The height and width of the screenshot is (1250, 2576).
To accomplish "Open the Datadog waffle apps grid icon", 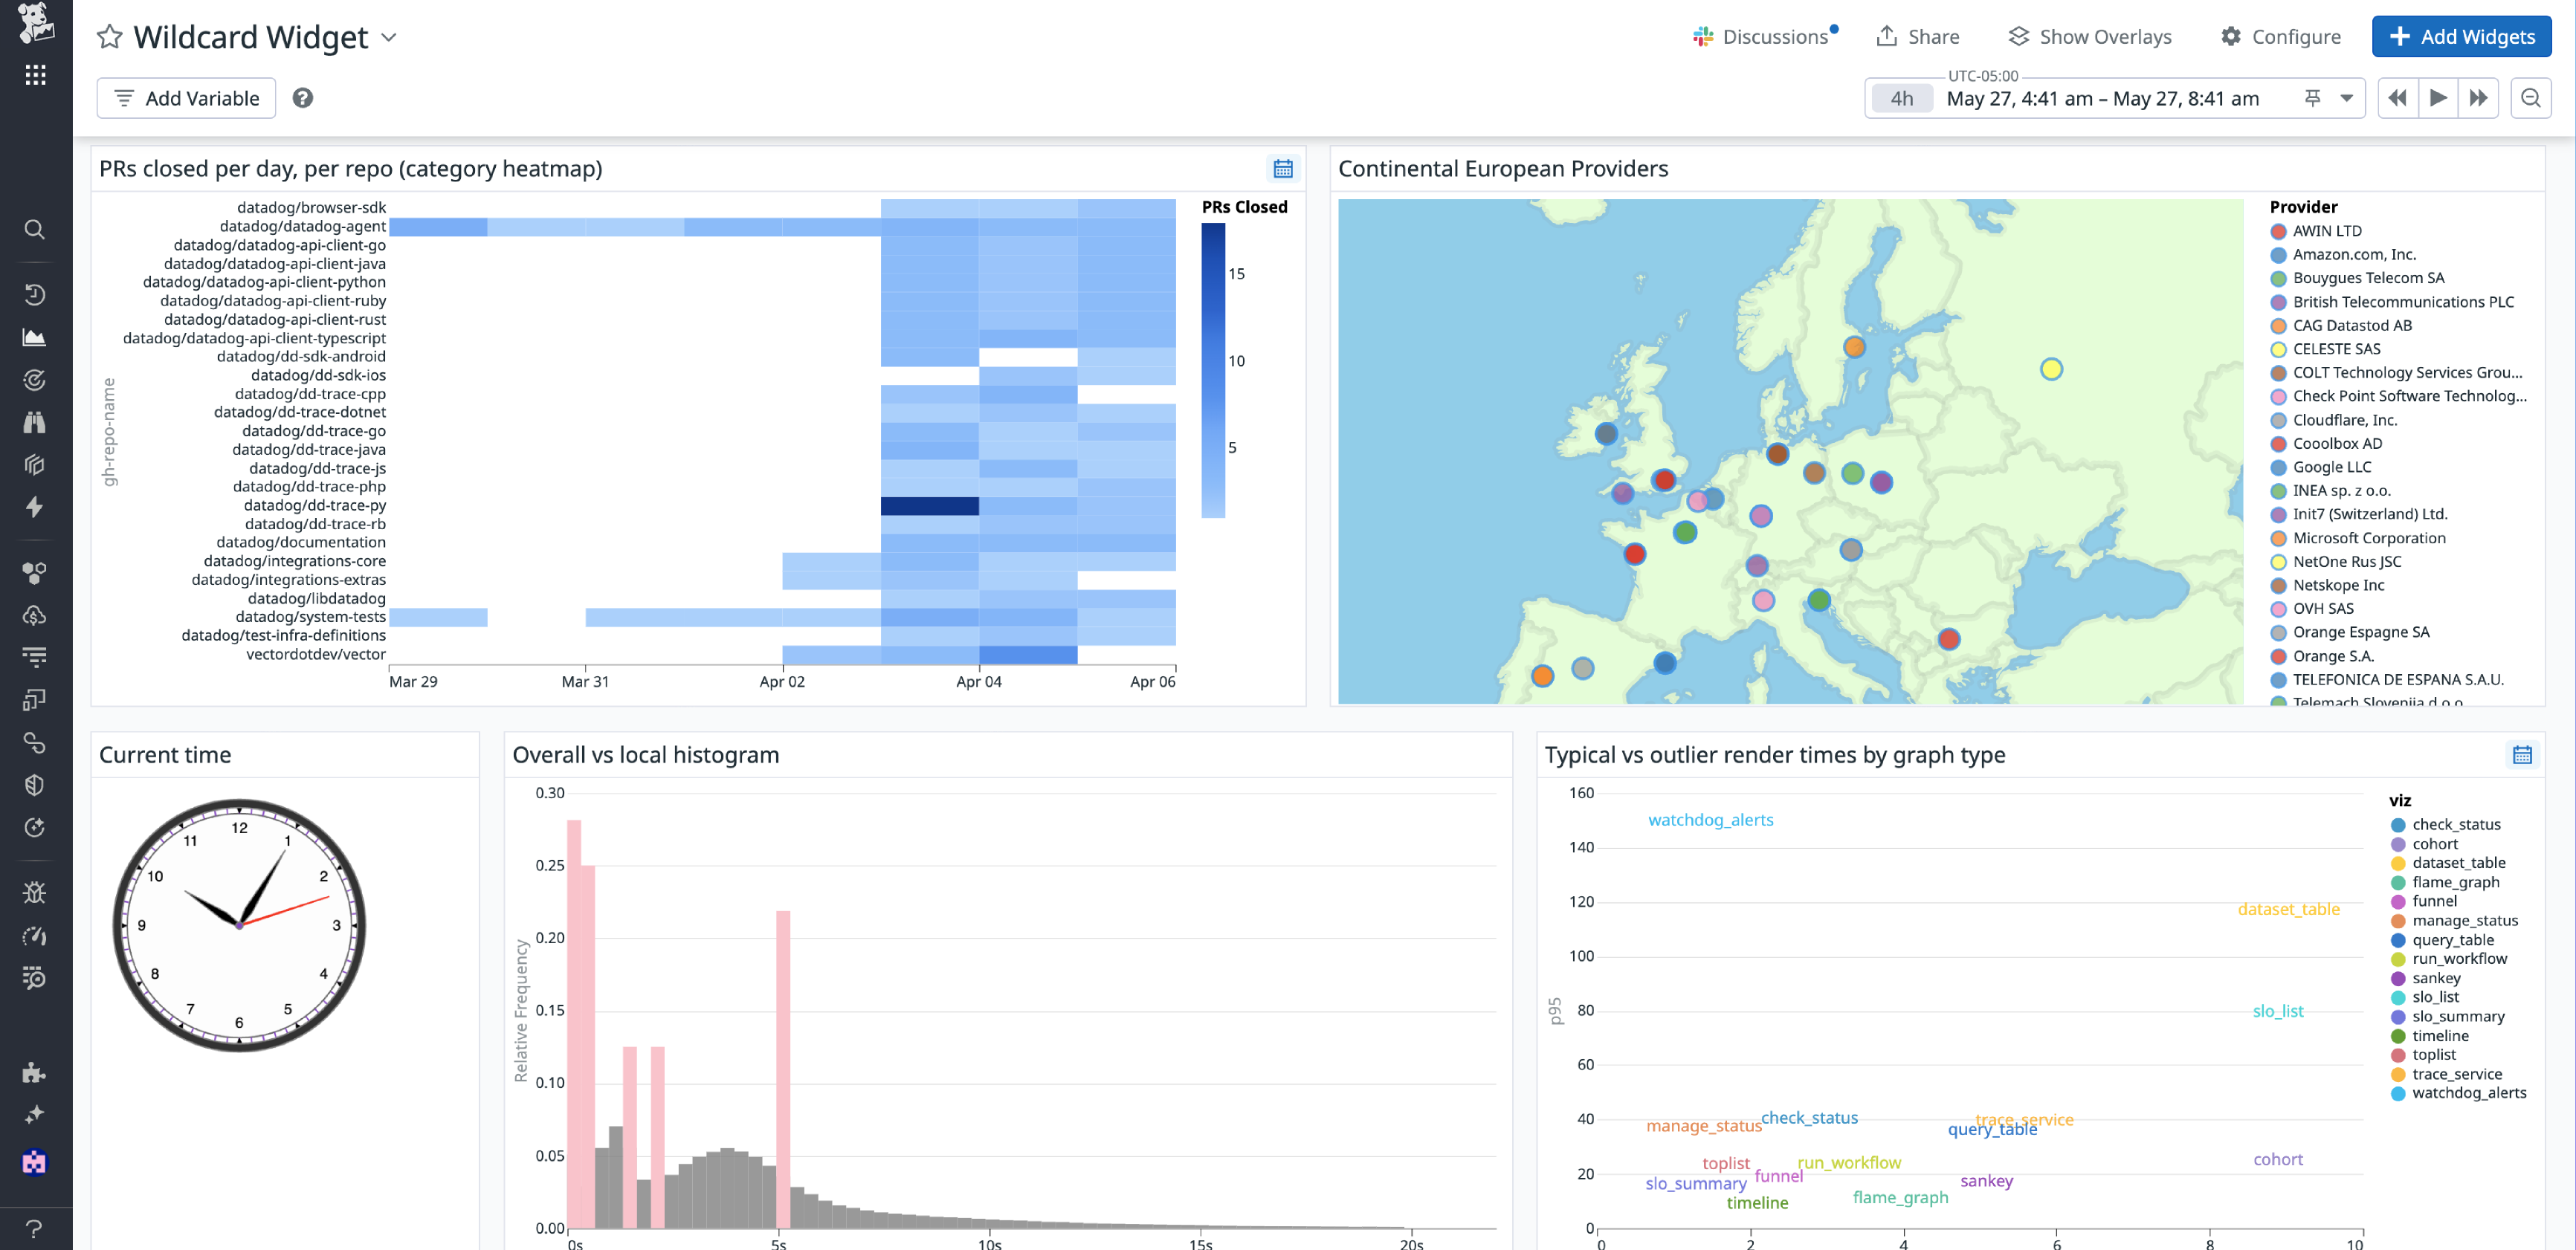I will (35, 75).
